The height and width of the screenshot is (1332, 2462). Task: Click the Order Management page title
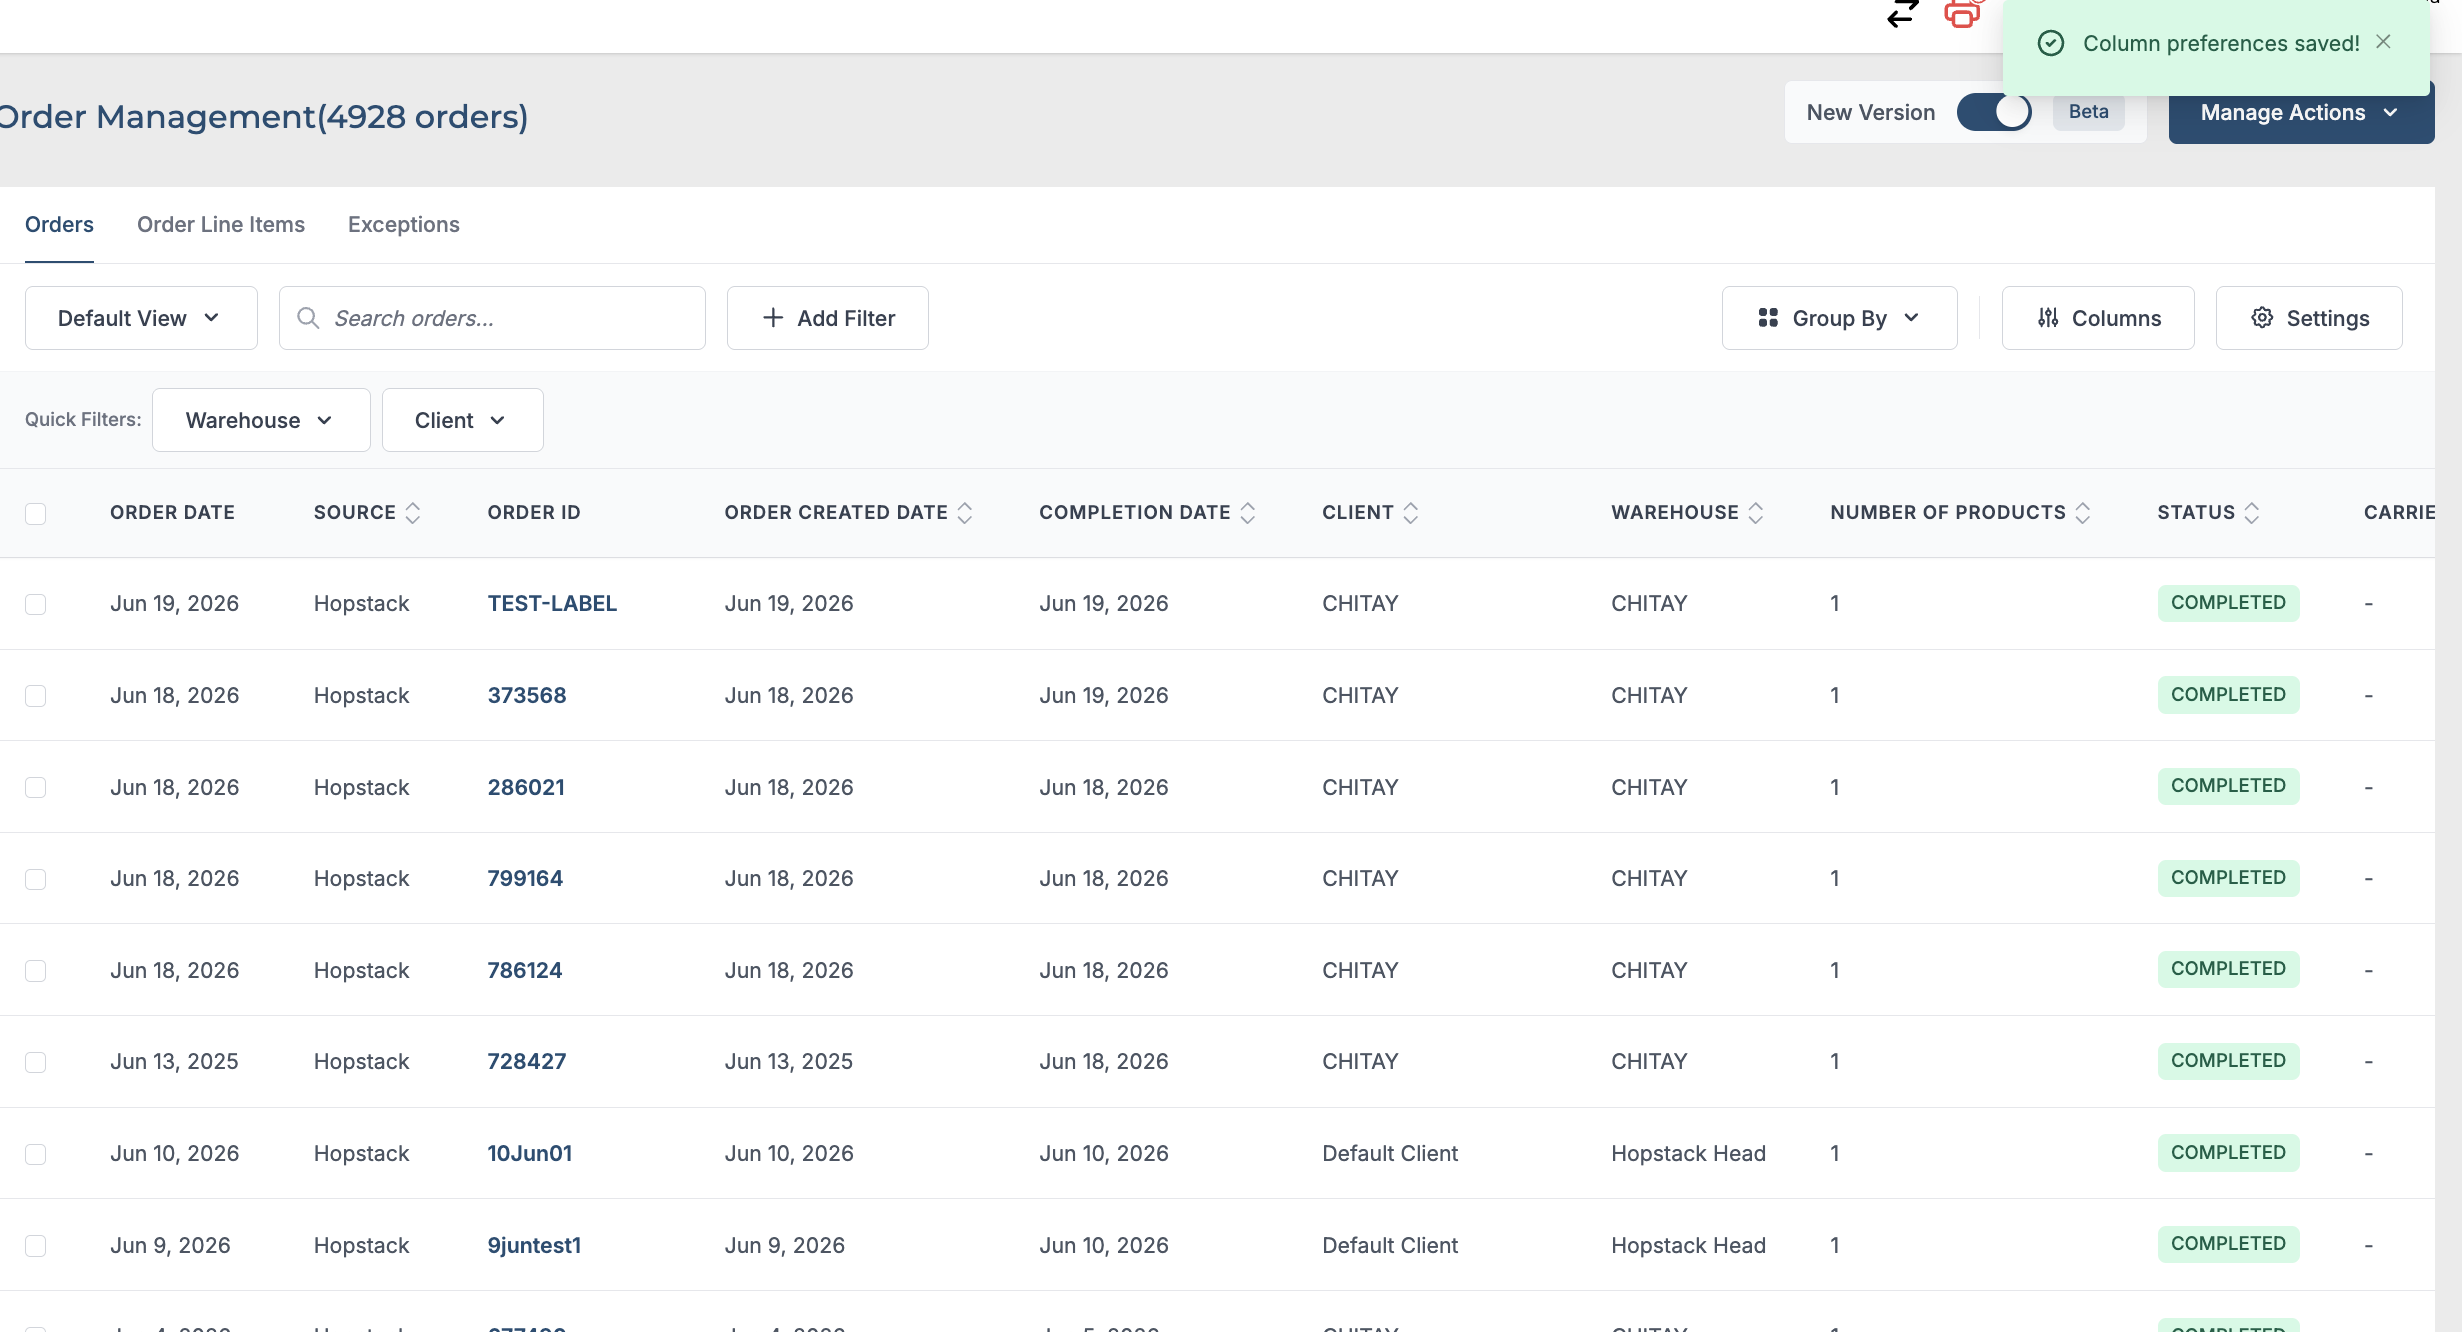click(264, 117)
